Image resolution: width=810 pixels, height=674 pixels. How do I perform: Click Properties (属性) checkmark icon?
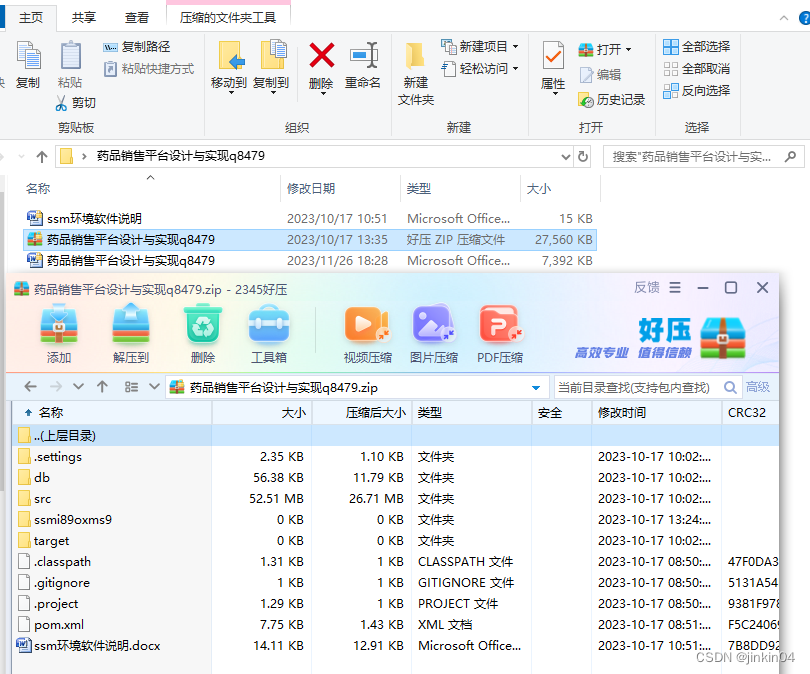coord(553,56)
